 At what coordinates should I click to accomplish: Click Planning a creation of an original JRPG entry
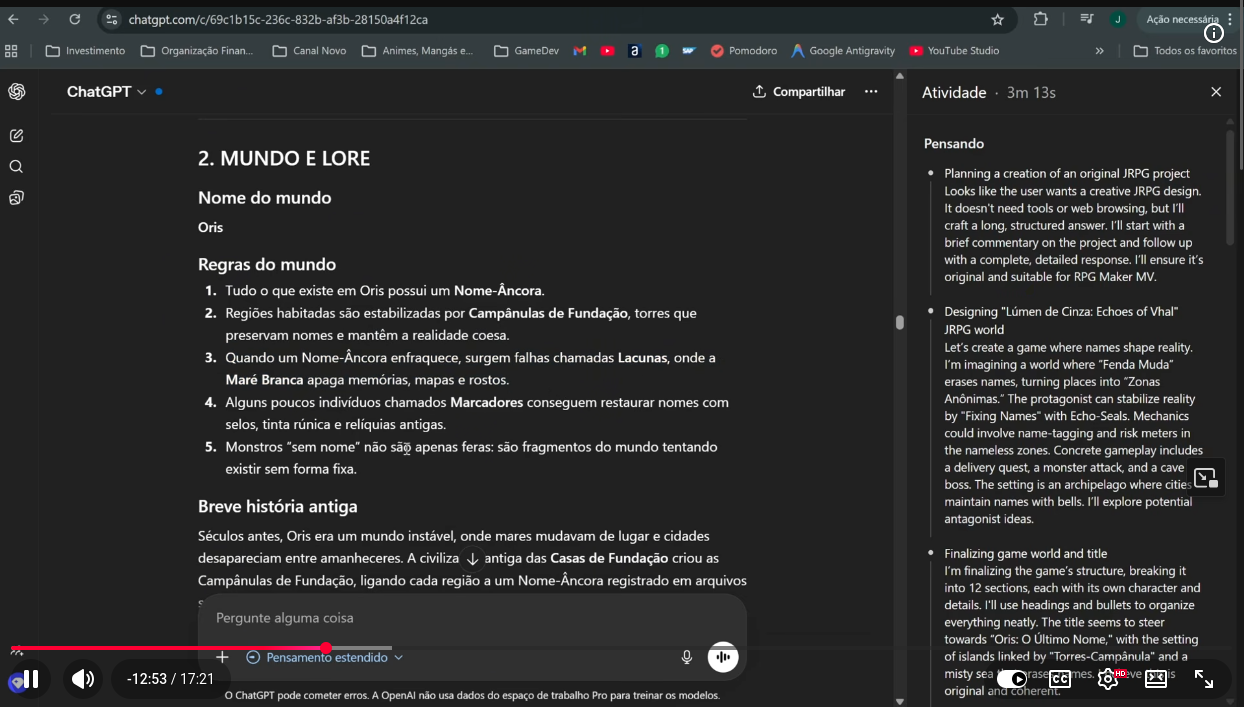click(x=1067, y=173)
